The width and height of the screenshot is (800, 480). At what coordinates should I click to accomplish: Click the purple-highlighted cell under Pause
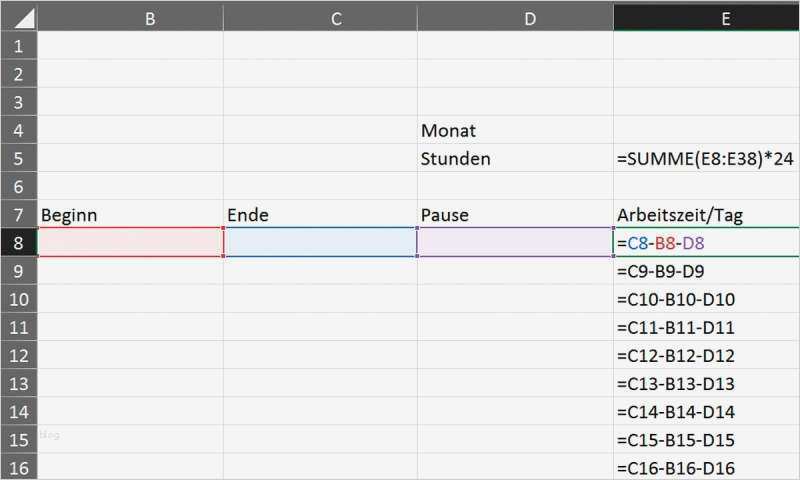click(x=515, y=242)
